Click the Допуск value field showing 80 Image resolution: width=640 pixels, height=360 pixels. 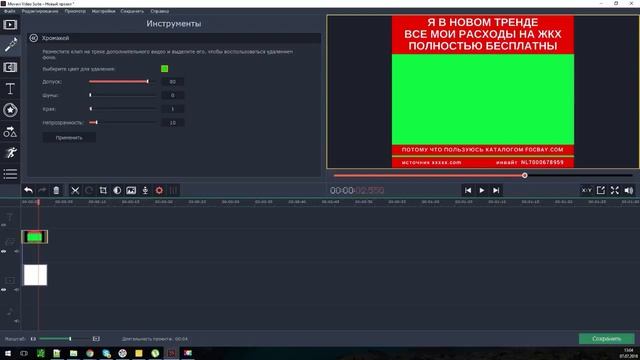(x=173, y=82)
